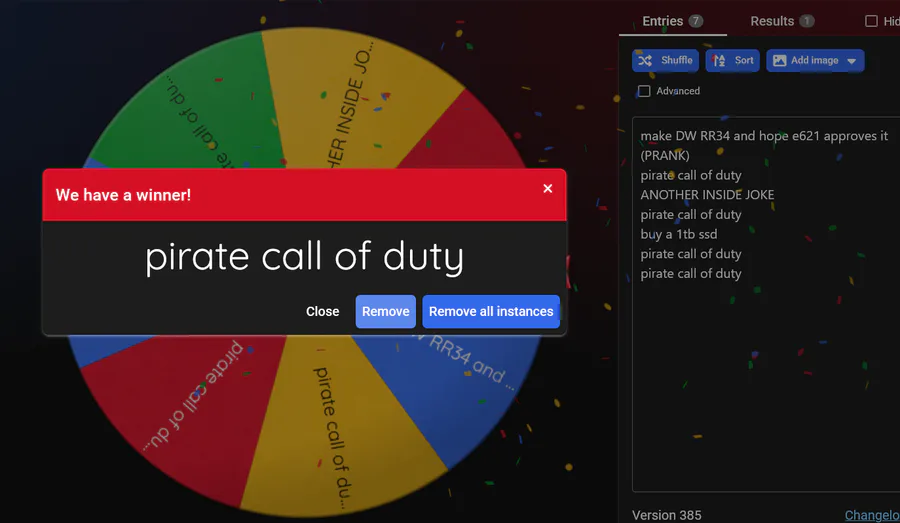Open the Changelog link

[872, 515]
